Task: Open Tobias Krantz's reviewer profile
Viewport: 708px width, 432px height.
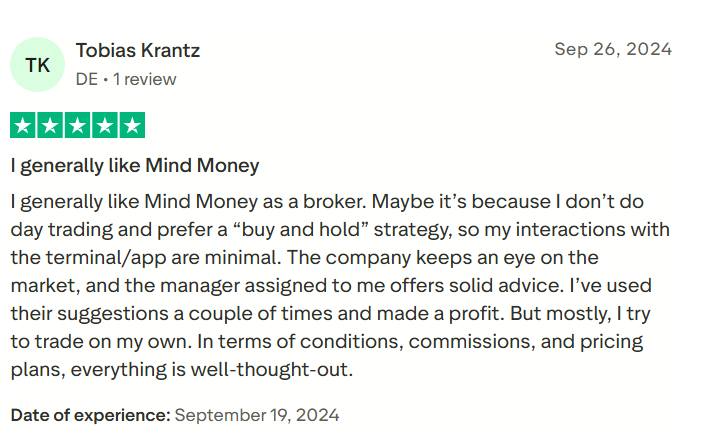Action: coord(138,50)
